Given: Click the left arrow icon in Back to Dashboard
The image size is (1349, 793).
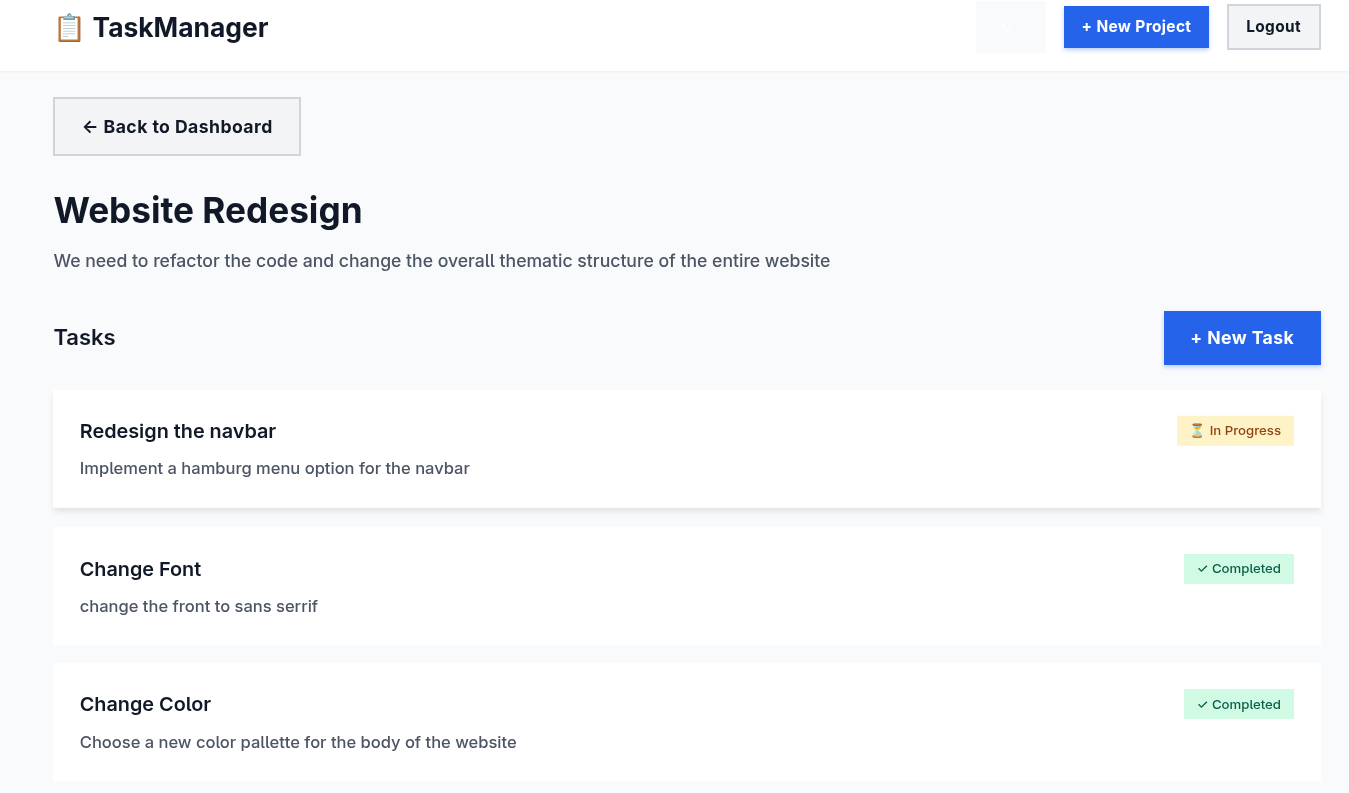Looking at the screenshot, I should pyautogui.click(x=90, y=126).
